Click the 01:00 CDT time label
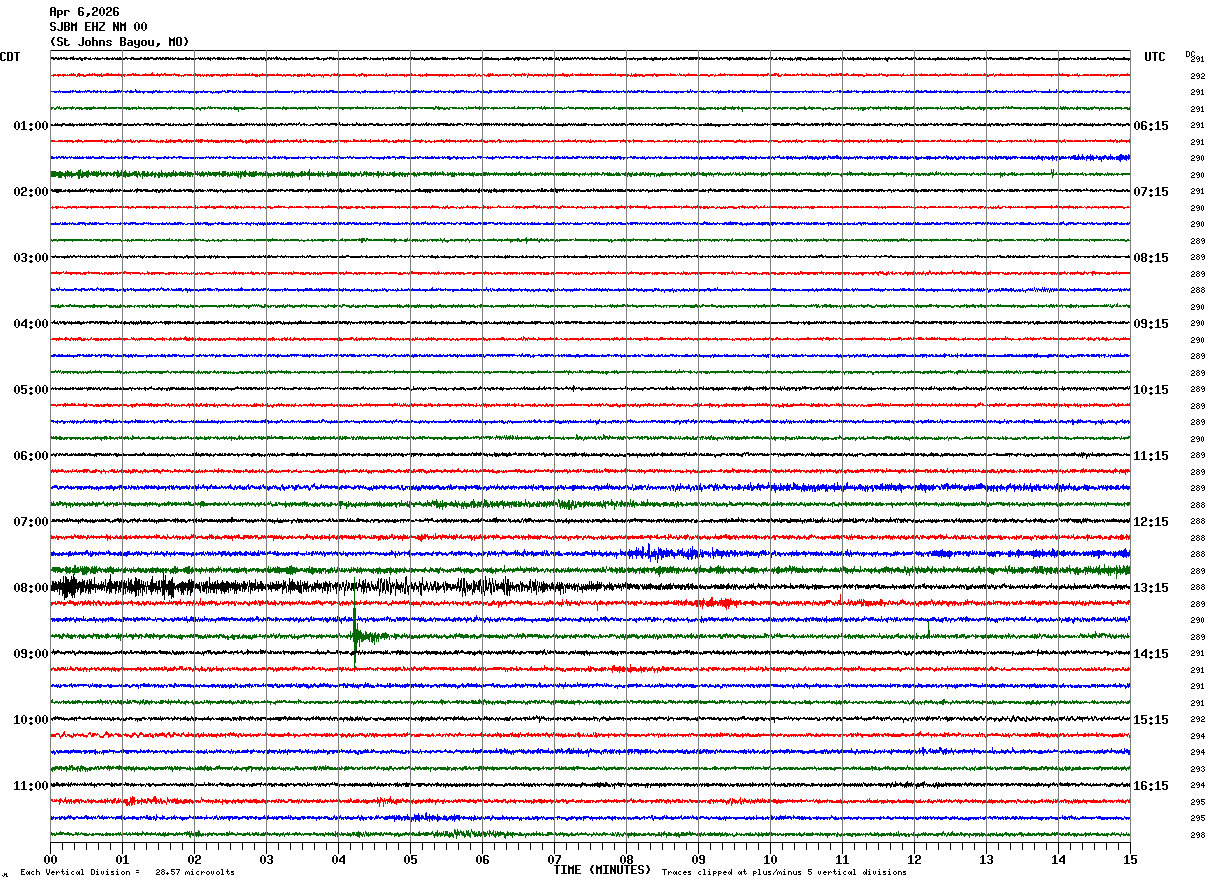Screen dimensions: 1210x886 (x=31, y=126)
